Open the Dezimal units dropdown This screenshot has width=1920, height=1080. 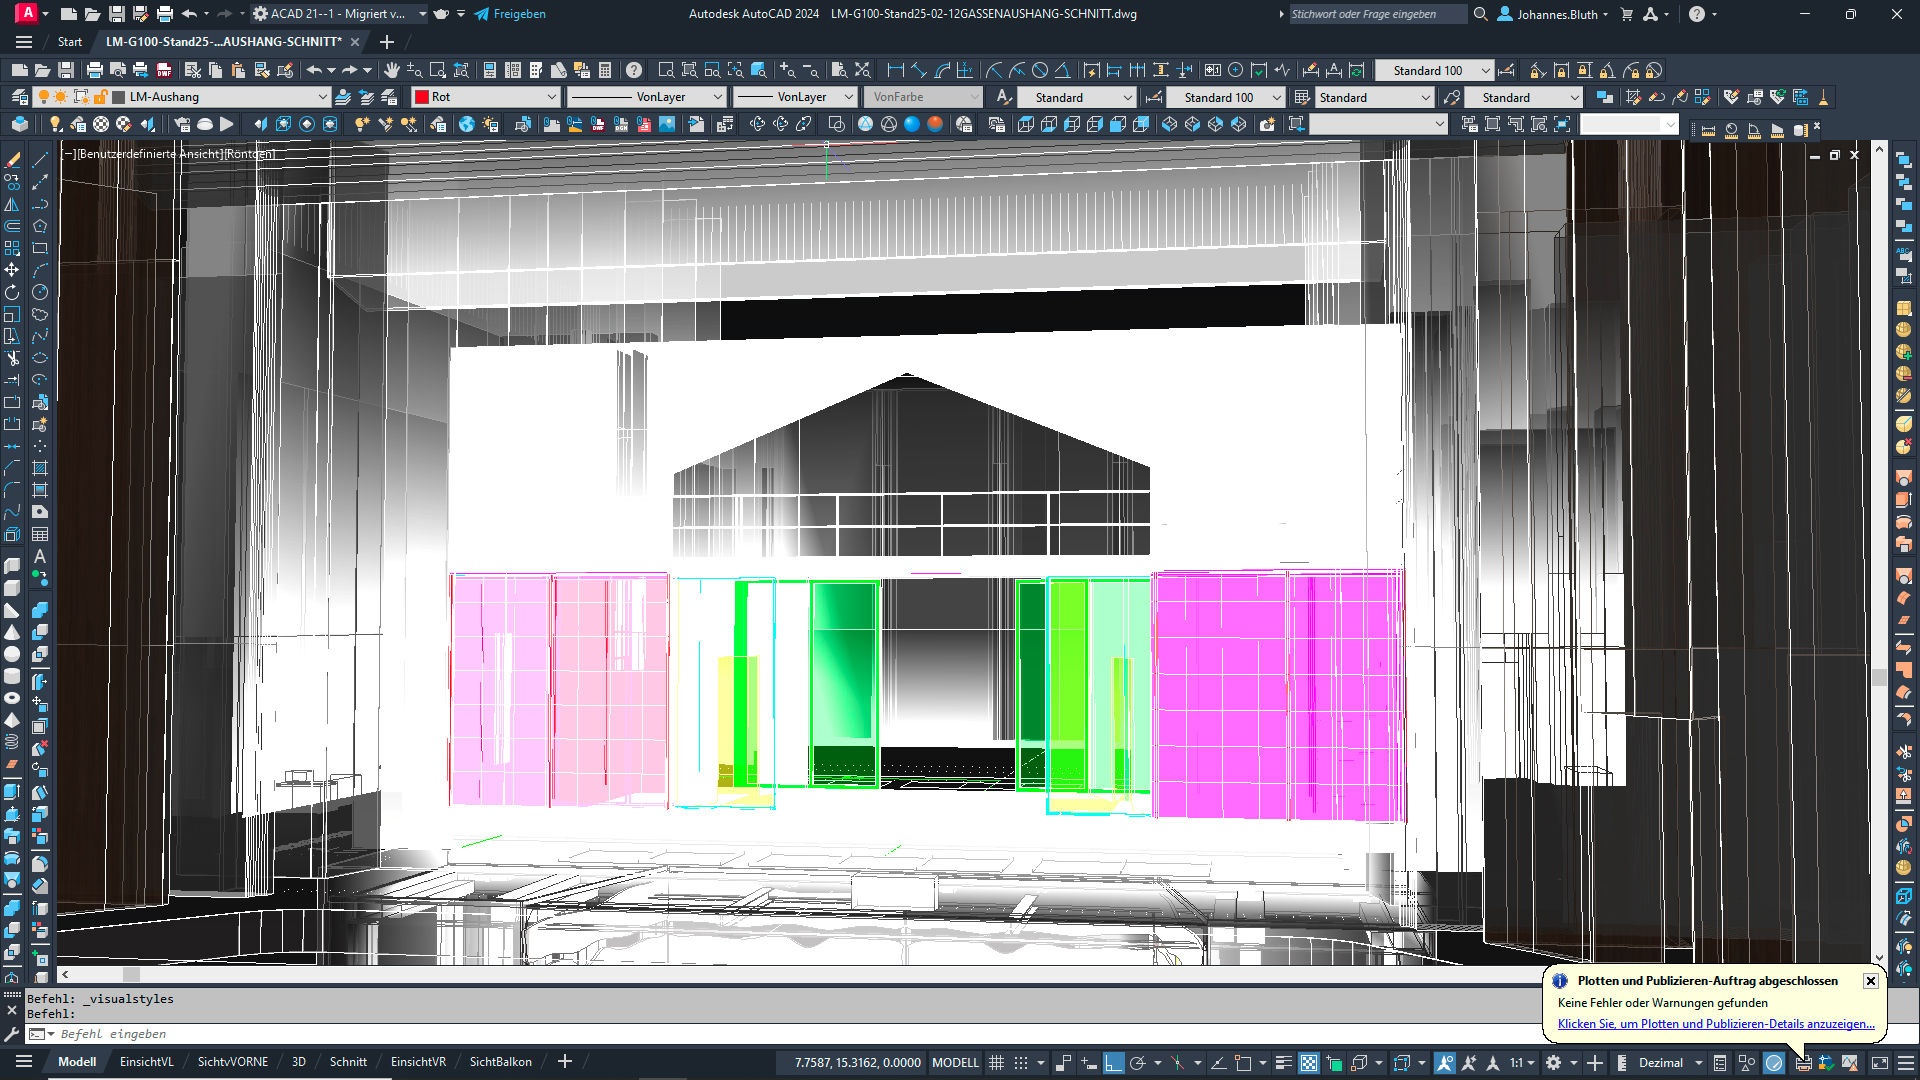point(1698,1063)
